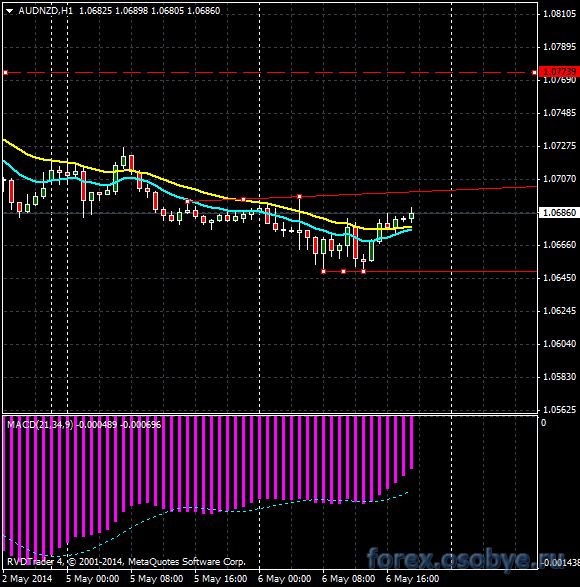Click the most recent green candlestick
Viewport: 580px width, 587px height.
(412, 215)
